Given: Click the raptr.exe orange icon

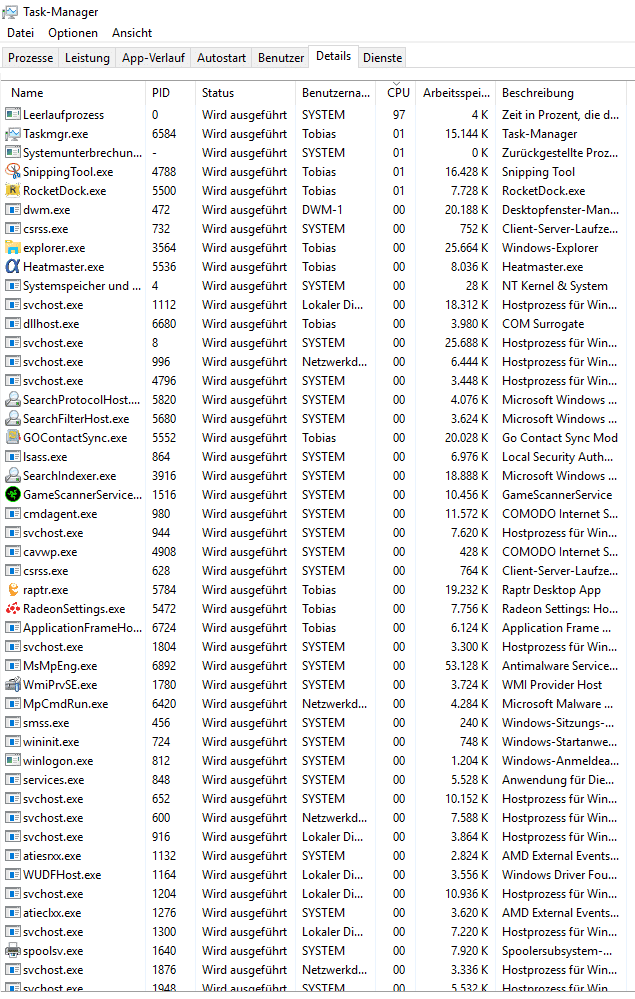Looking at the screenshot, I should tap(13, 590).
